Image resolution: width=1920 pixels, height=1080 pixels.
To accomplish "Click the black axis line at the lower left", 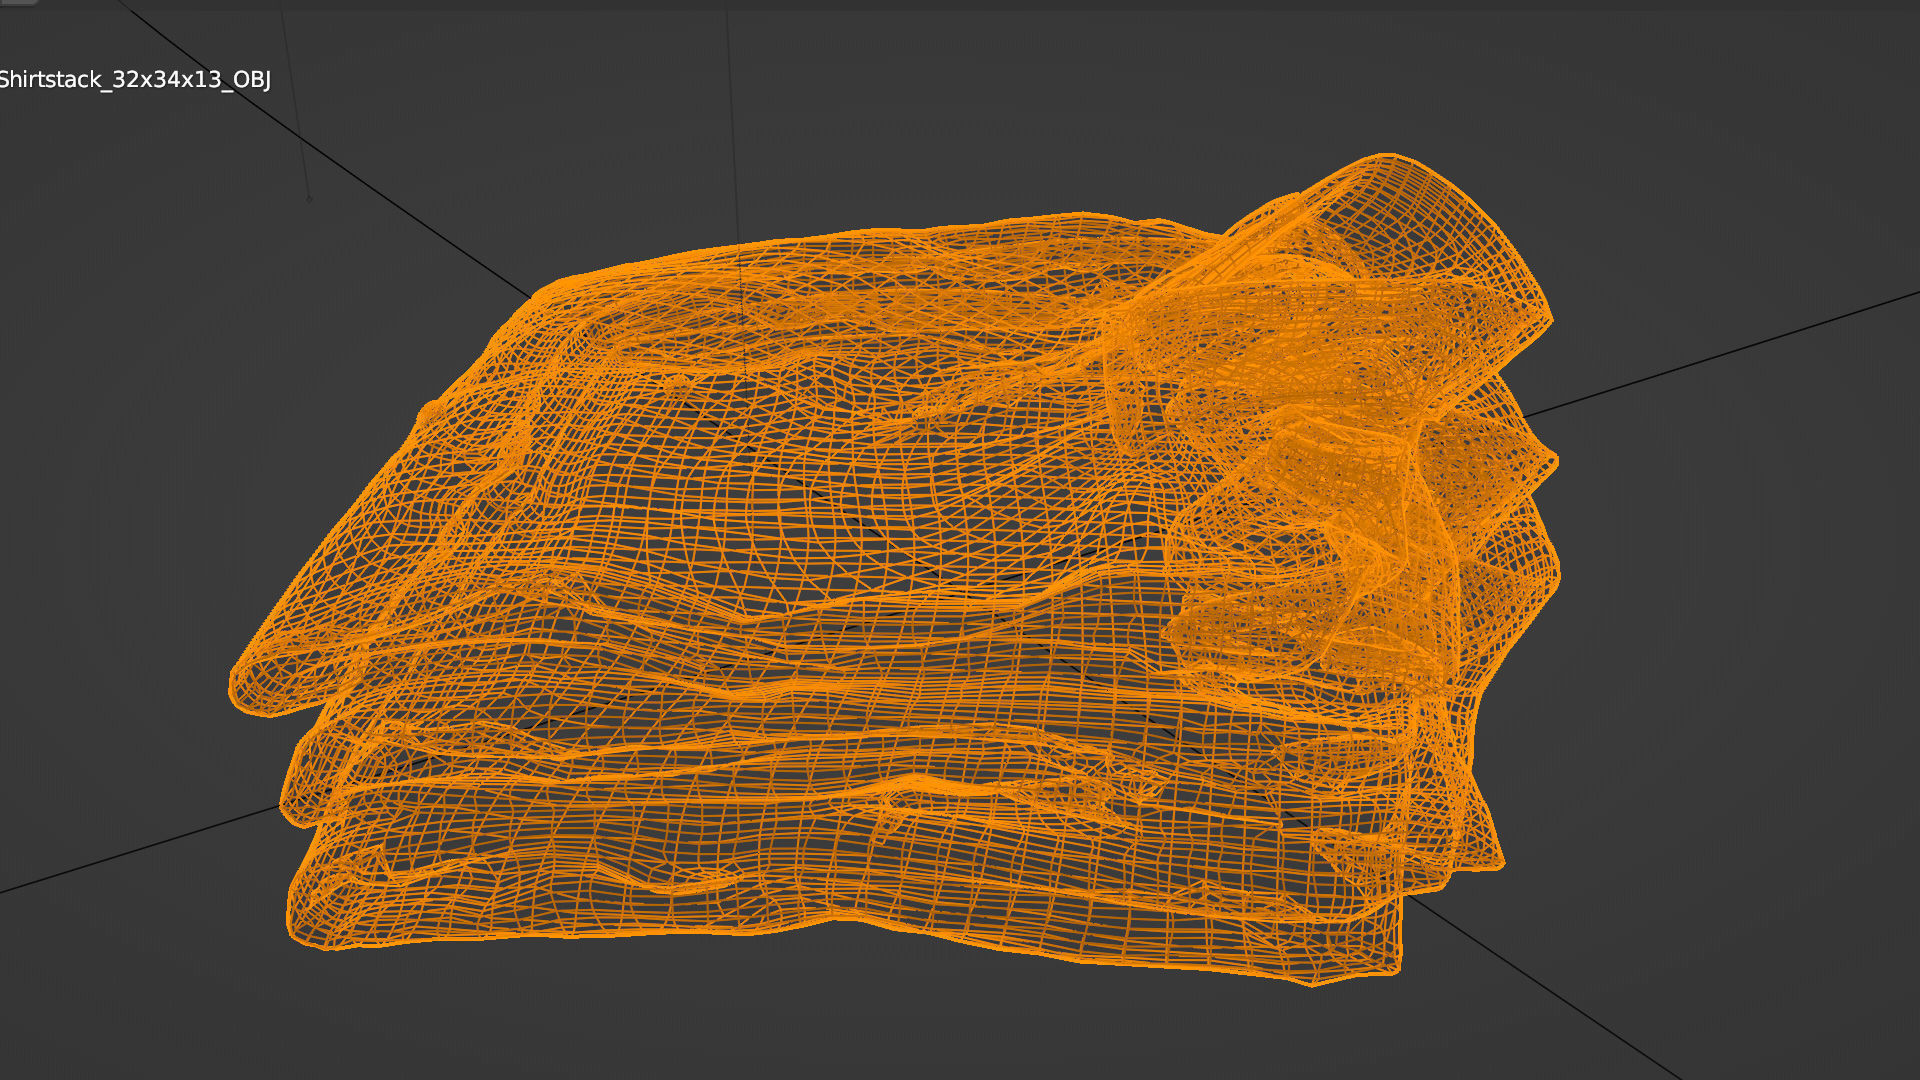I will coord(140,850).
